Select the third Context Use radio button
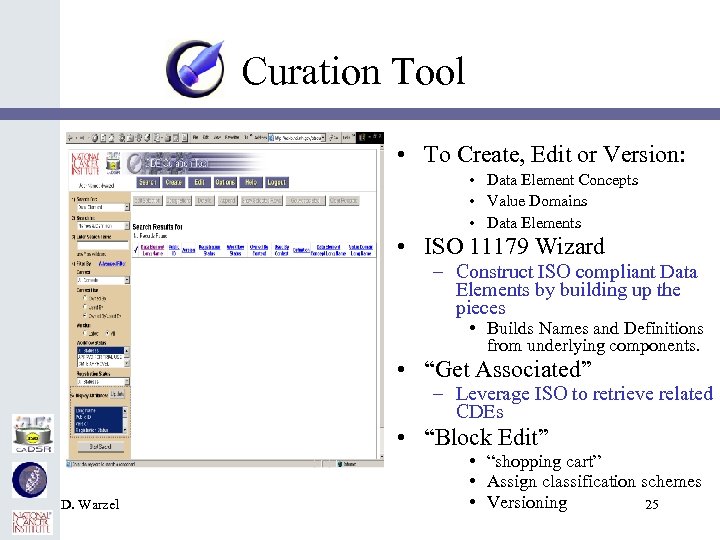This screenshot has width=720, height=540. click(x=84, y=316)
